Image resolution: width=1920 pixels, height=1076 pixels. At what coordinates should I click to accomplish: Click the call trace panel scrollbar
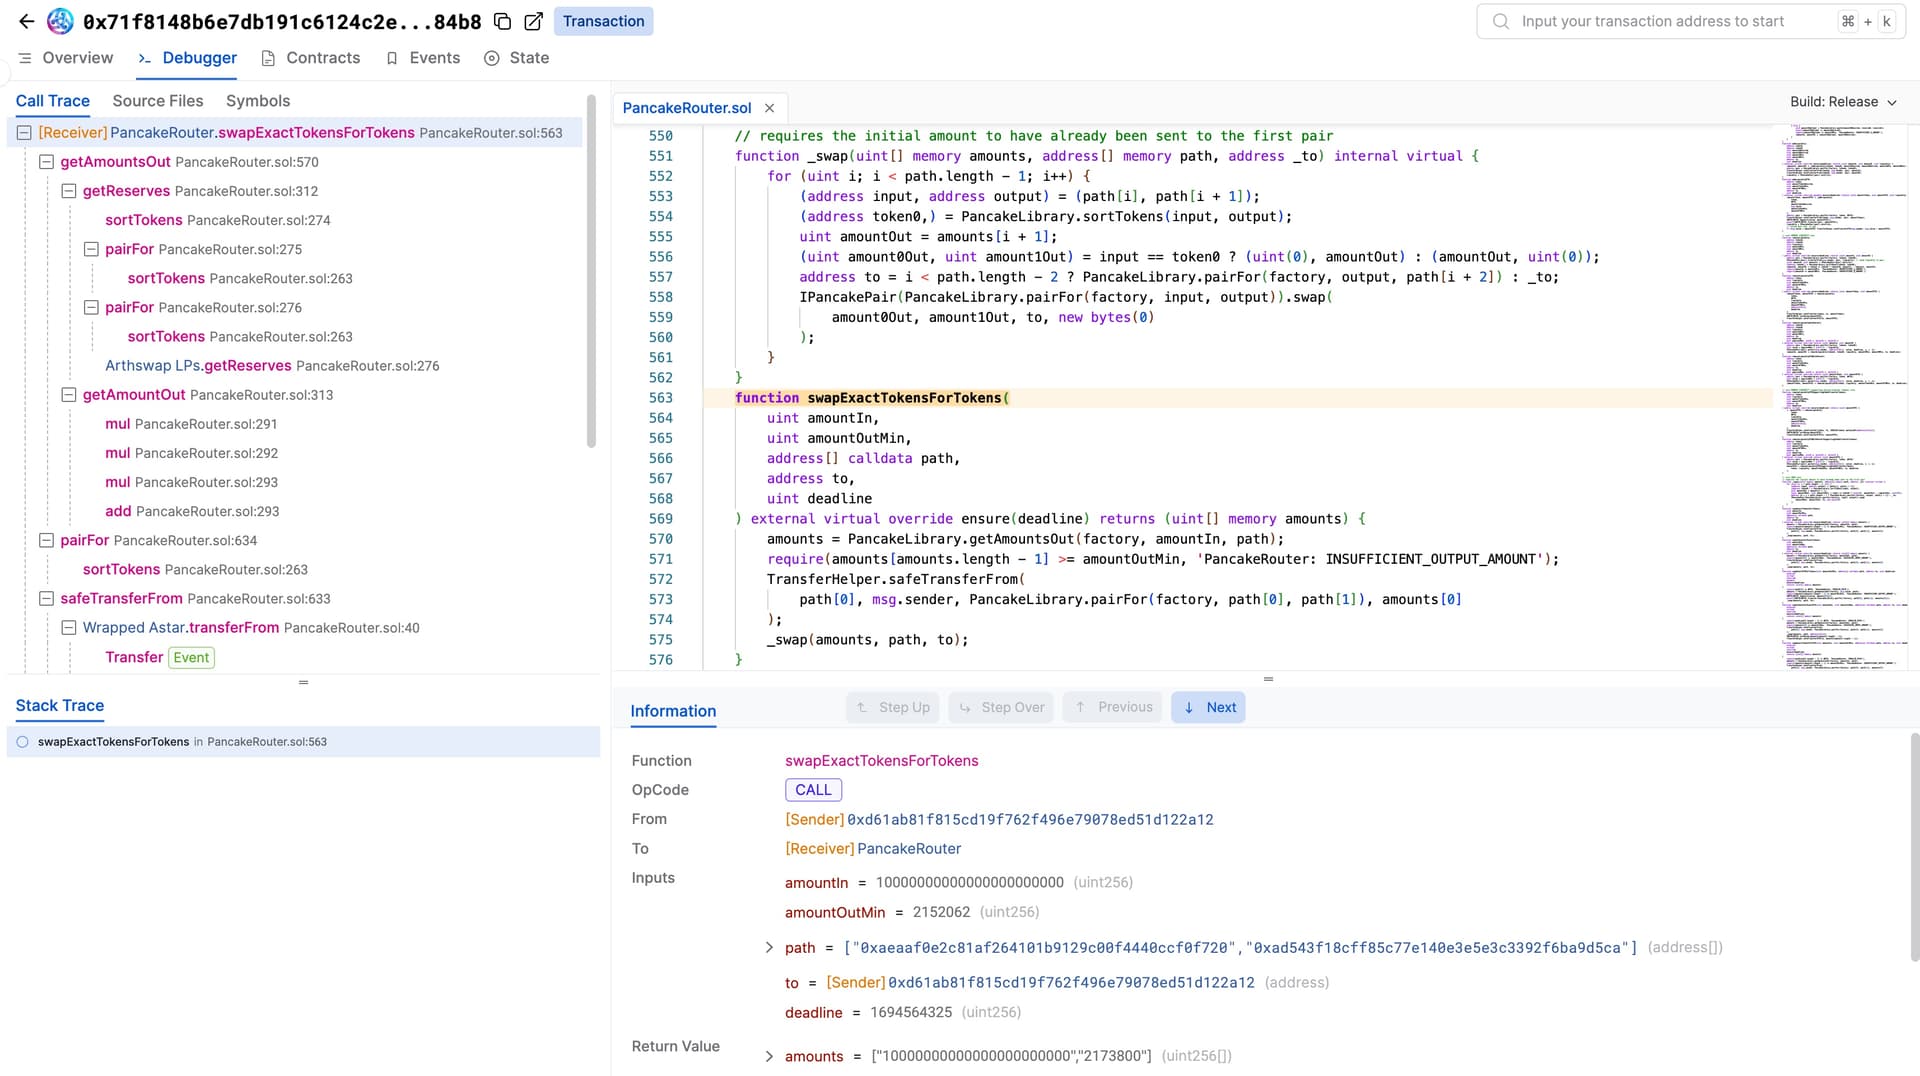(591, 271)
